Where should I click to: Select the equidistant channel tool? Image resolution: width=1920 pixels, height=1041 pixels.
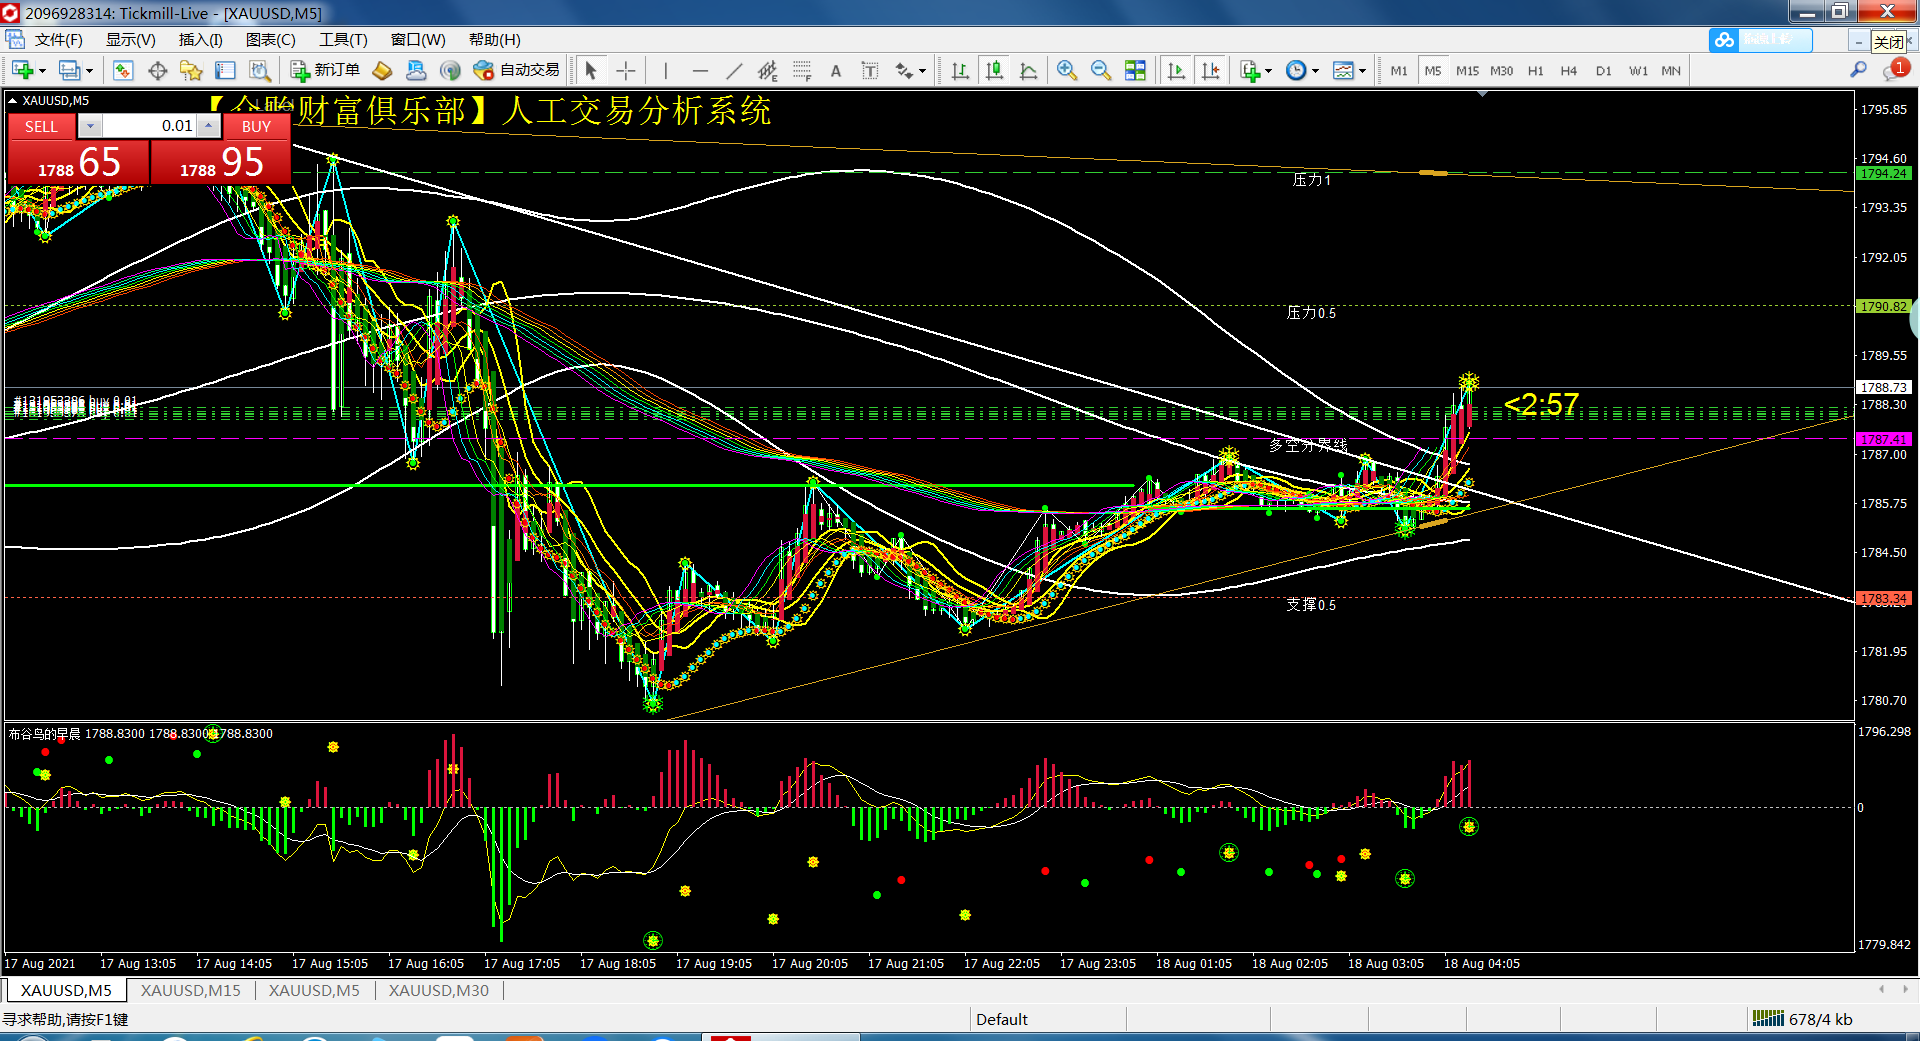[x=767, y=70]
